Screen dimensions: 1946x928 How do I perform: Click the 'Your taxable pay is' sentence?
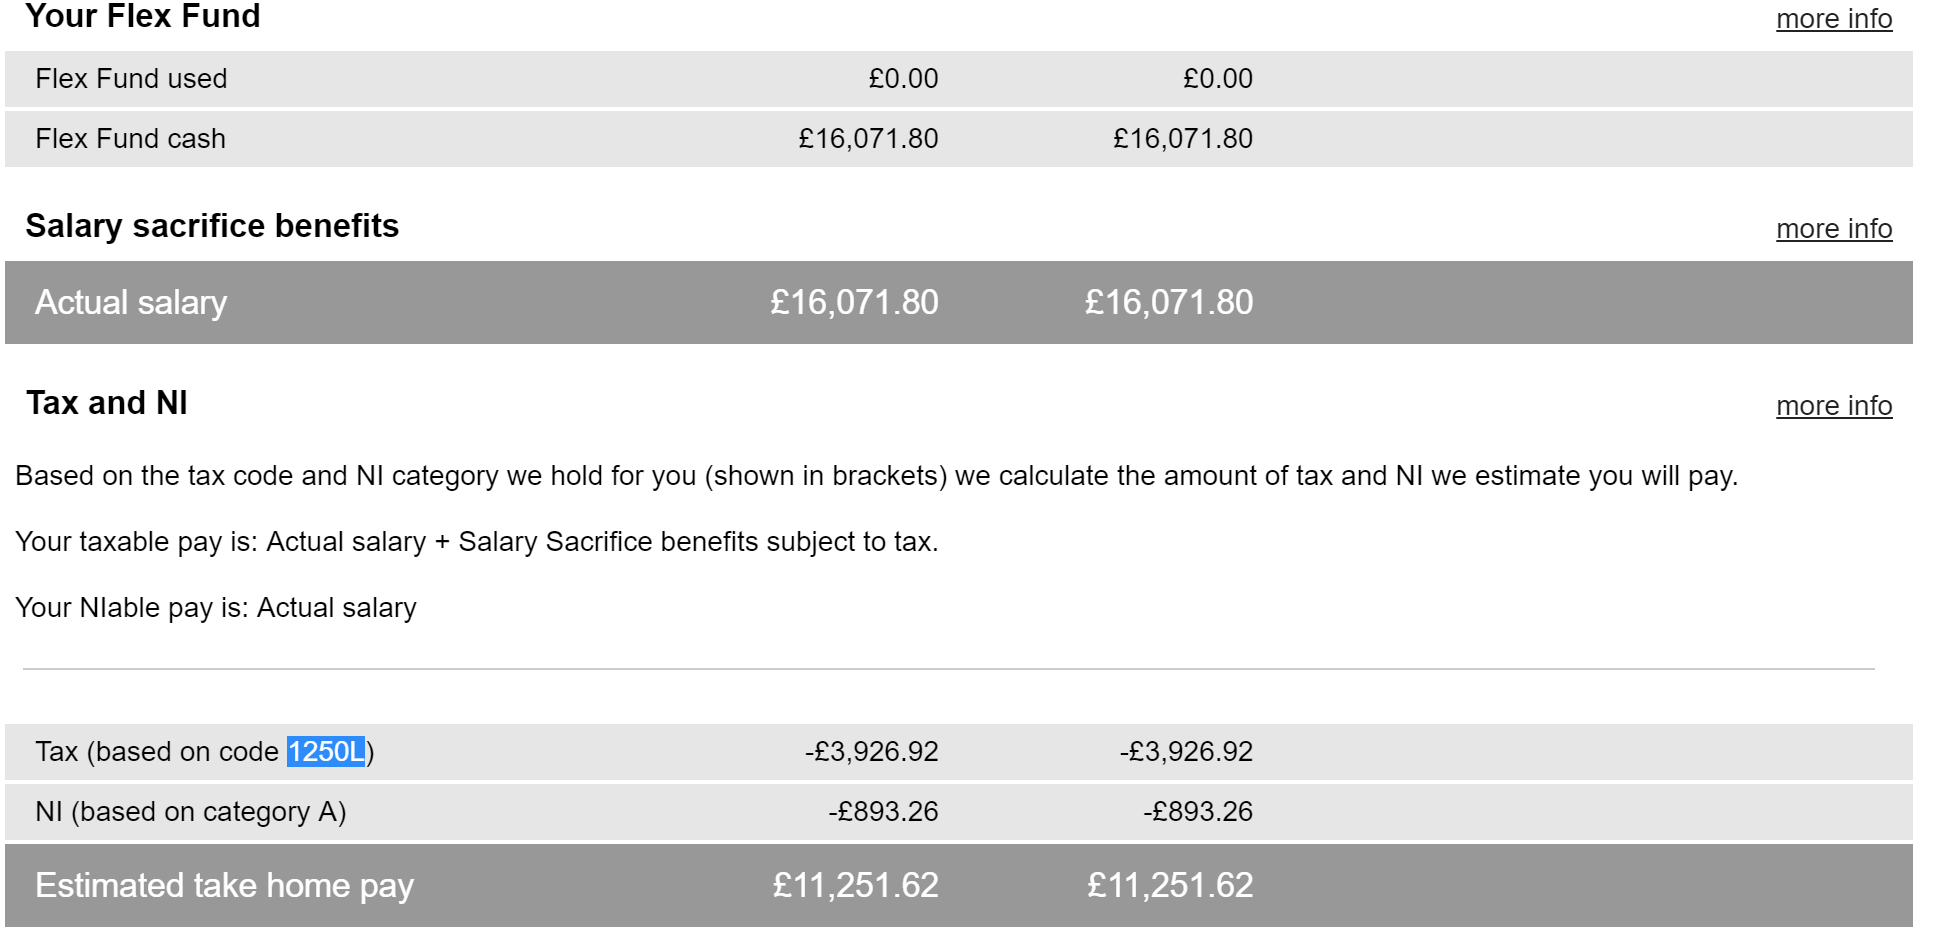[476, 542]
